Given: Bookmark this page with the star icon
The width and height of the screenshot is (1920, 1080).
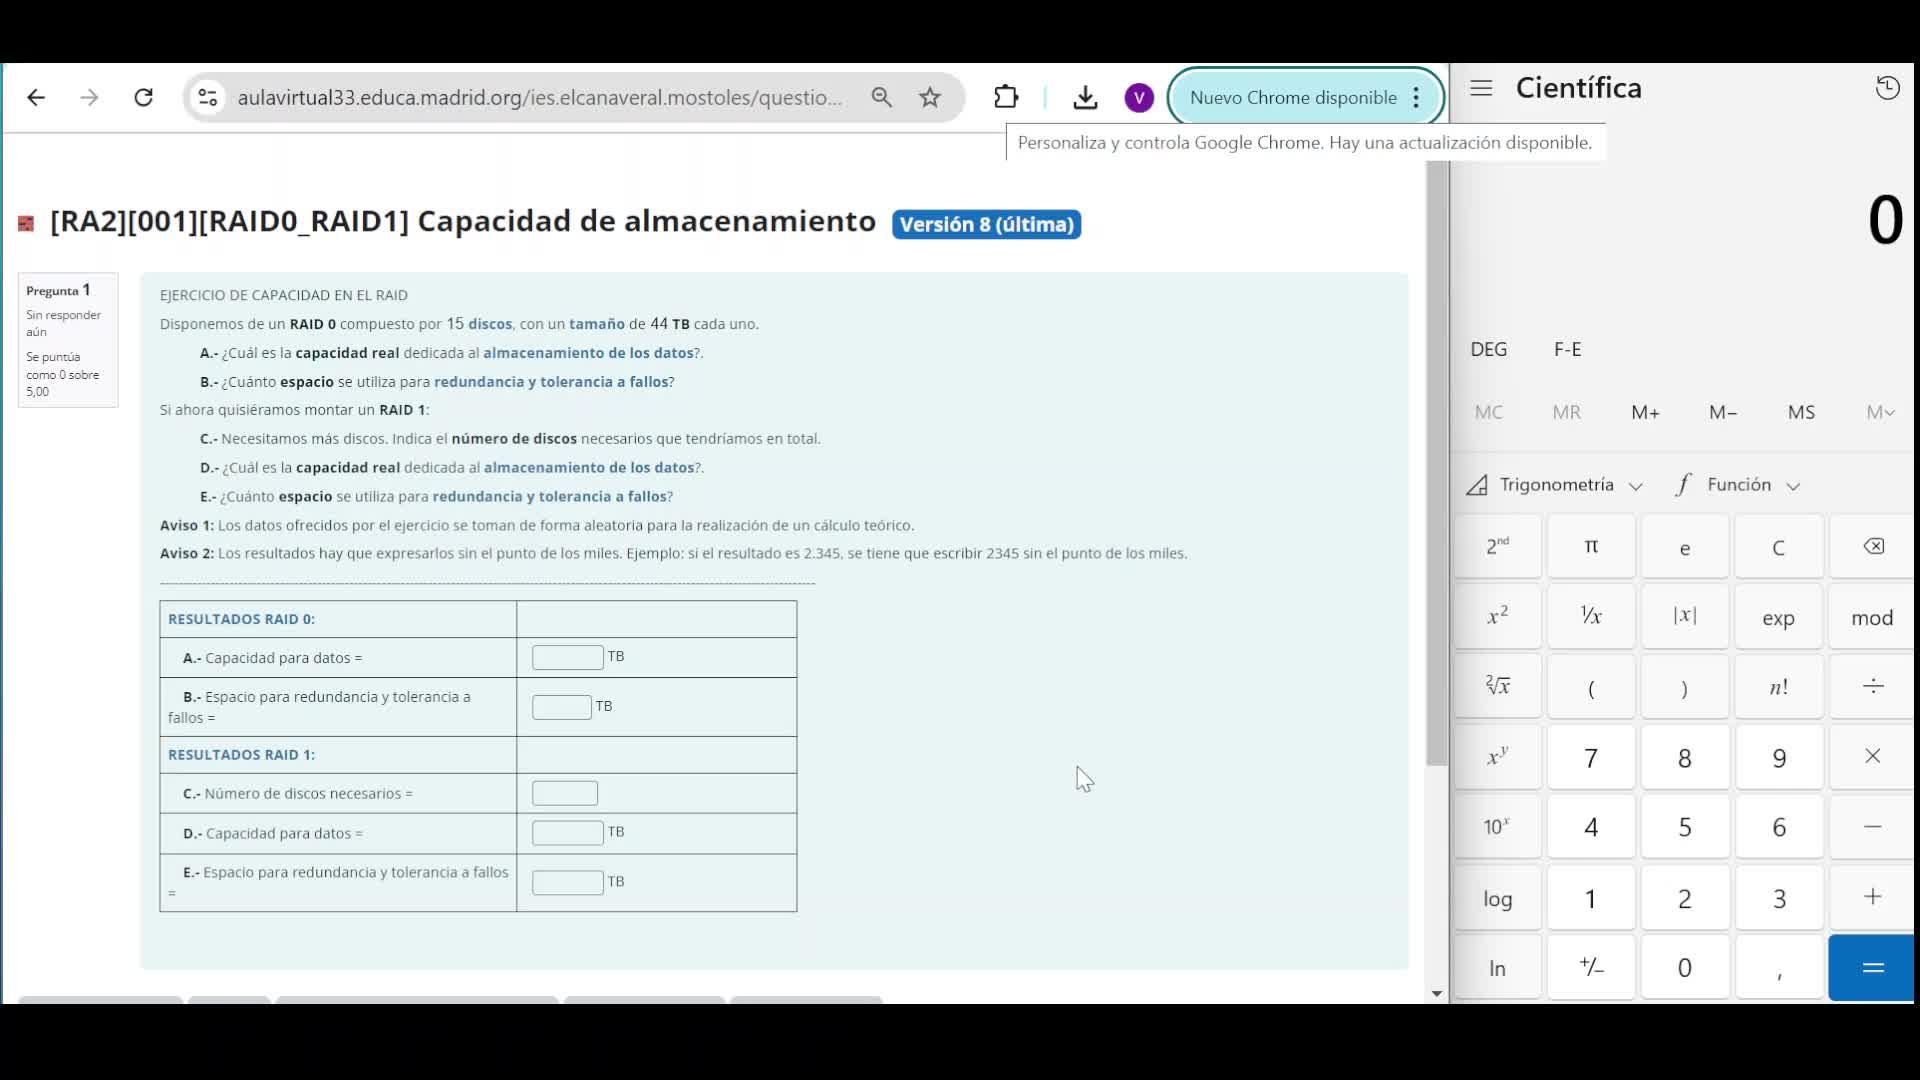Looking at the screenshot, I should tap(930, 97).
